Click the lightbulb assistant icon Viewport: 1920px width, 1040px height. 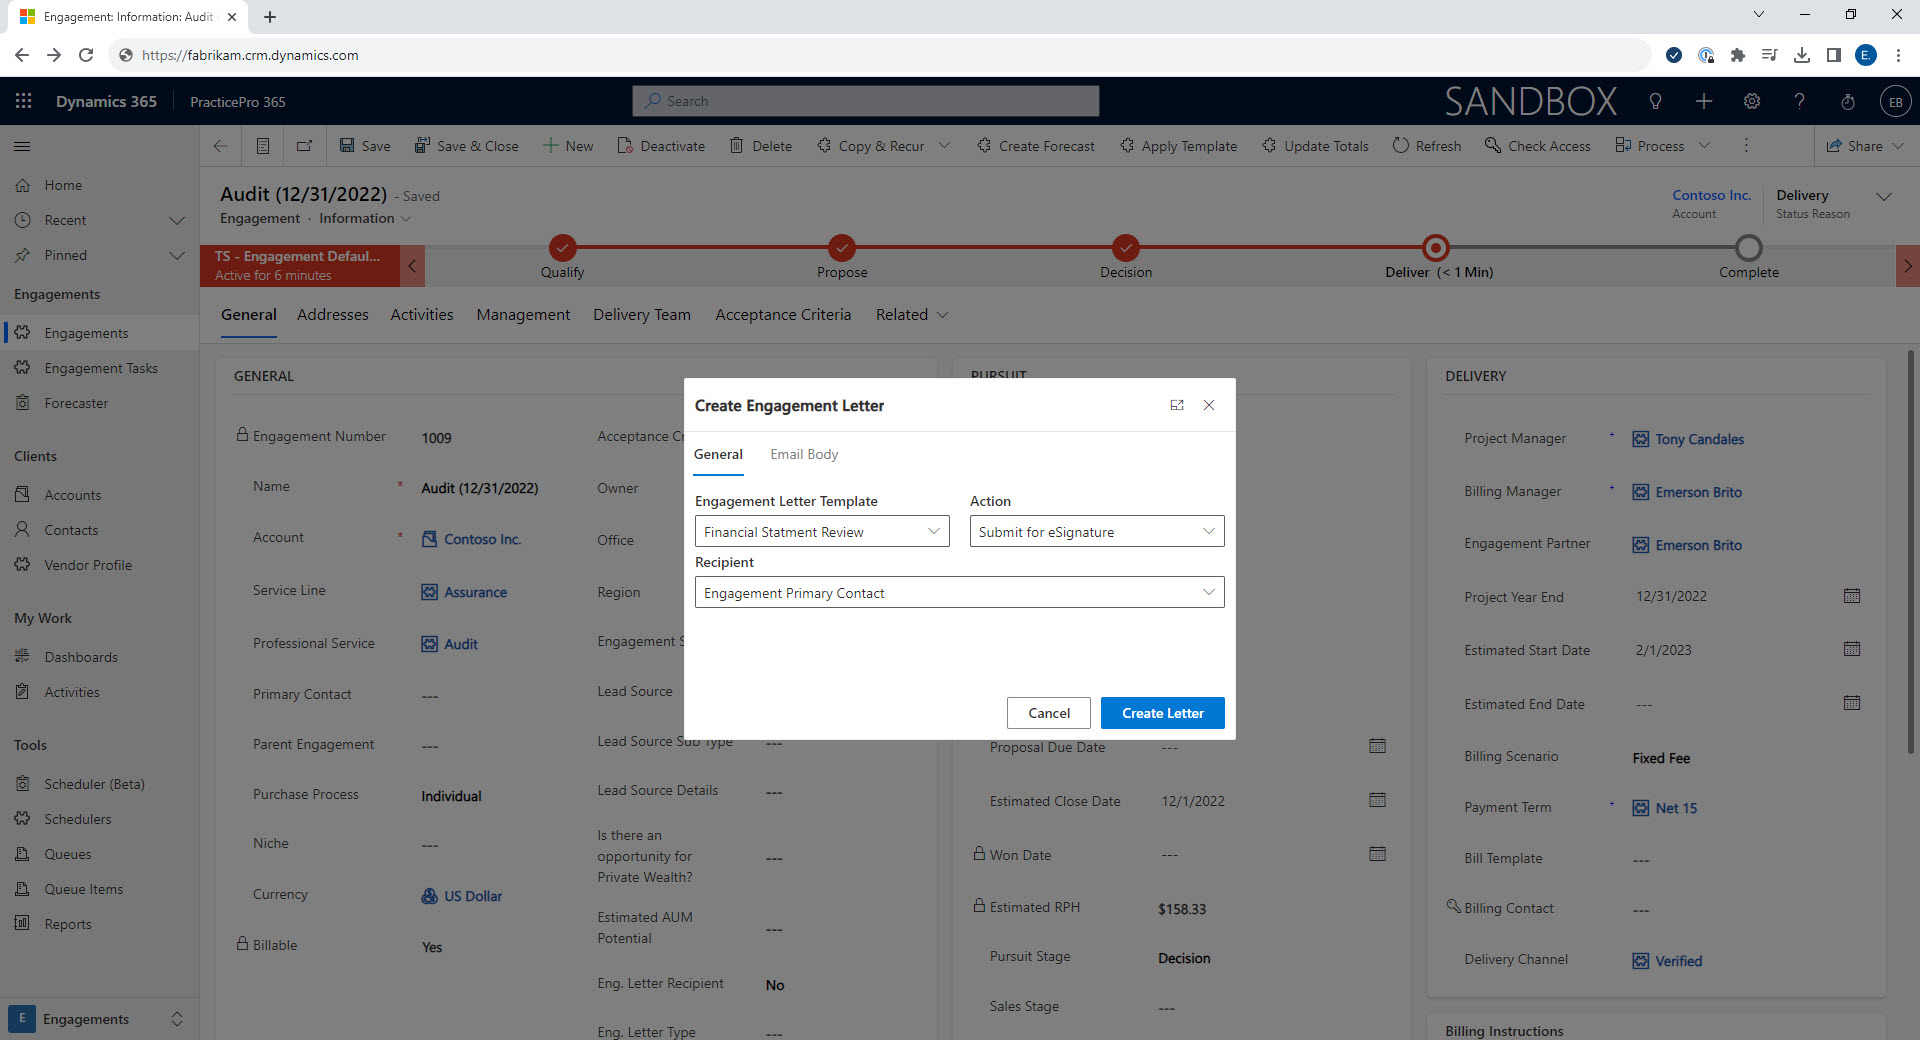click(x=1655, y=101)
